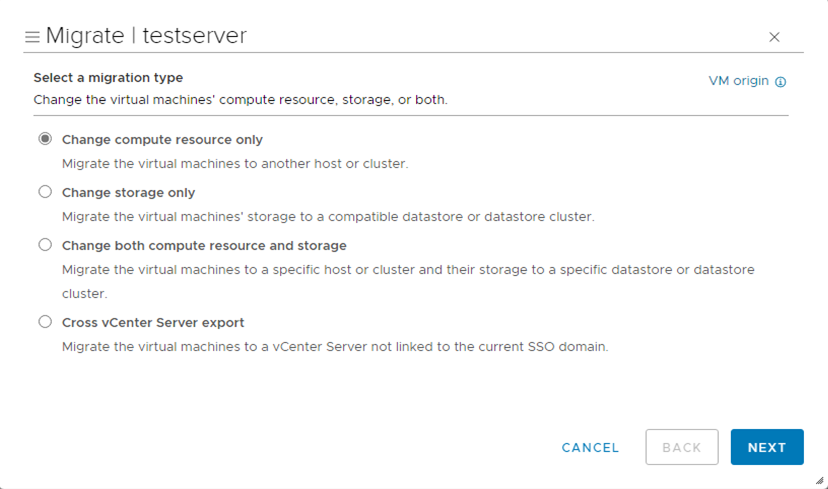The width and height of the screenshot is (828, 489).
Task: Click the compatible datastore description text
Action: click(x=328, y=217)
